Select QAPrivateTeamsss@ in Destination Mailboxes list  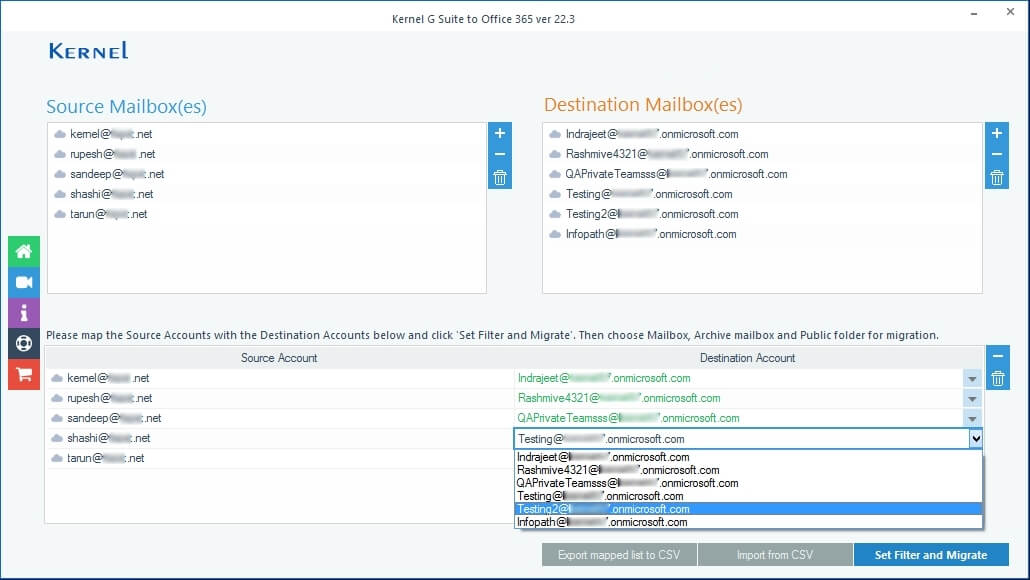click(668, 174)
